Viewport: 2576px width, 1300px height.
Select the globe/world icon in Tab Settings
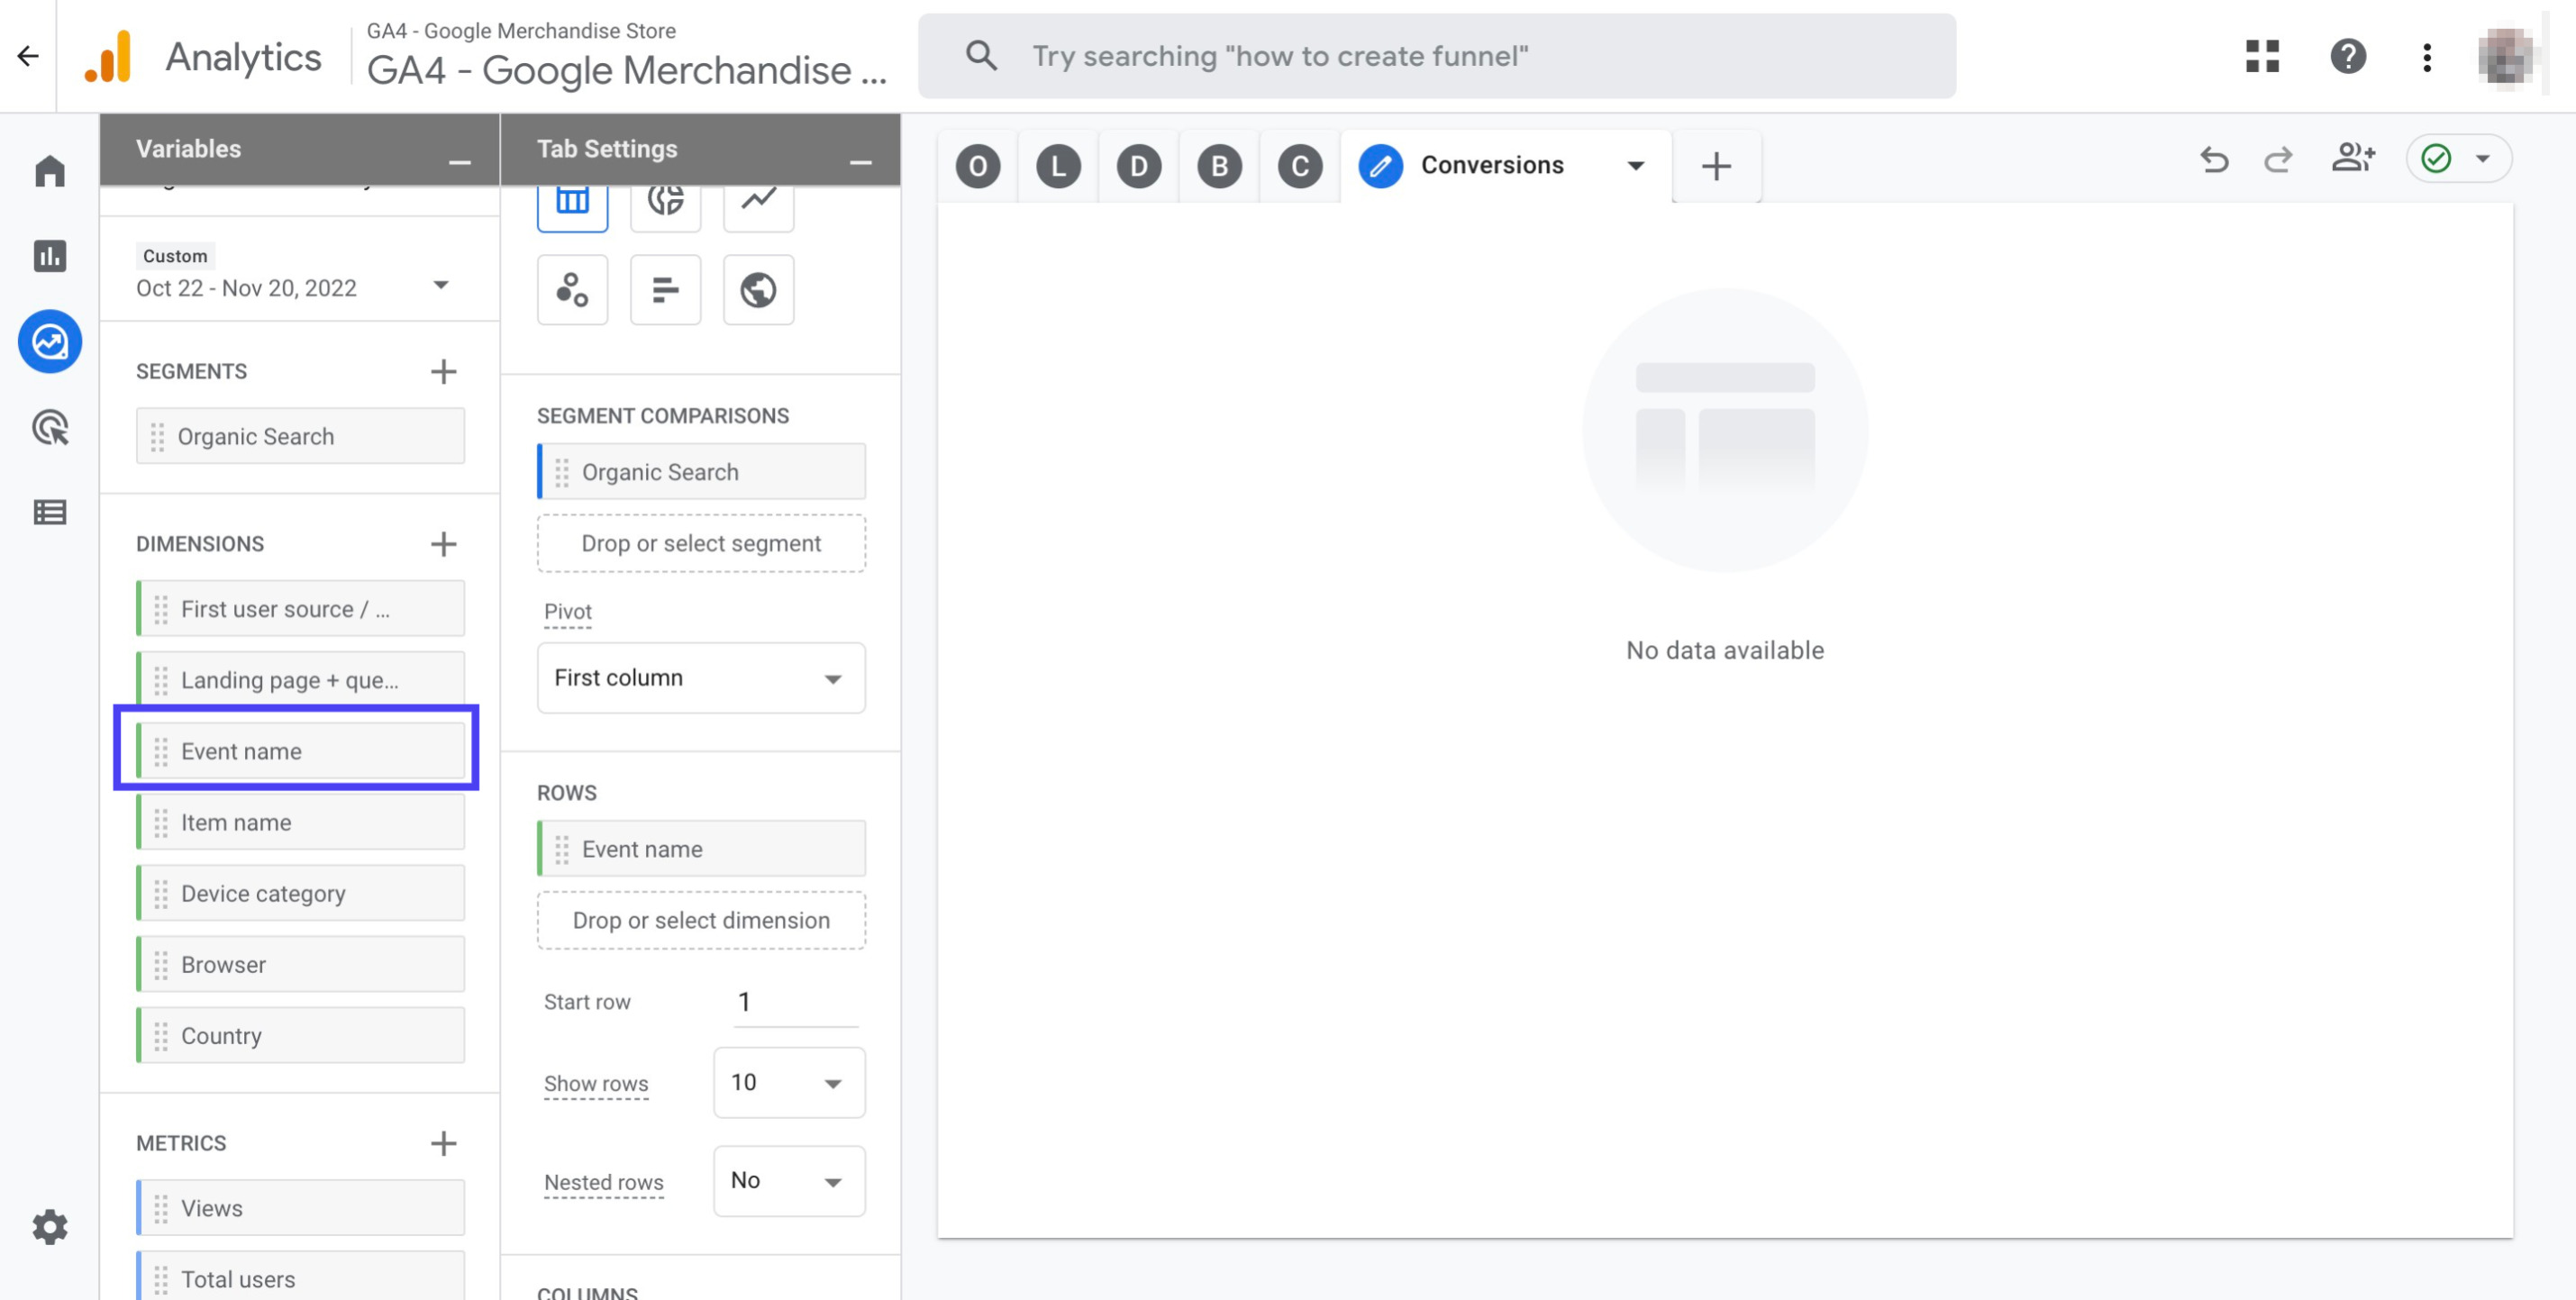pos(758,288)
